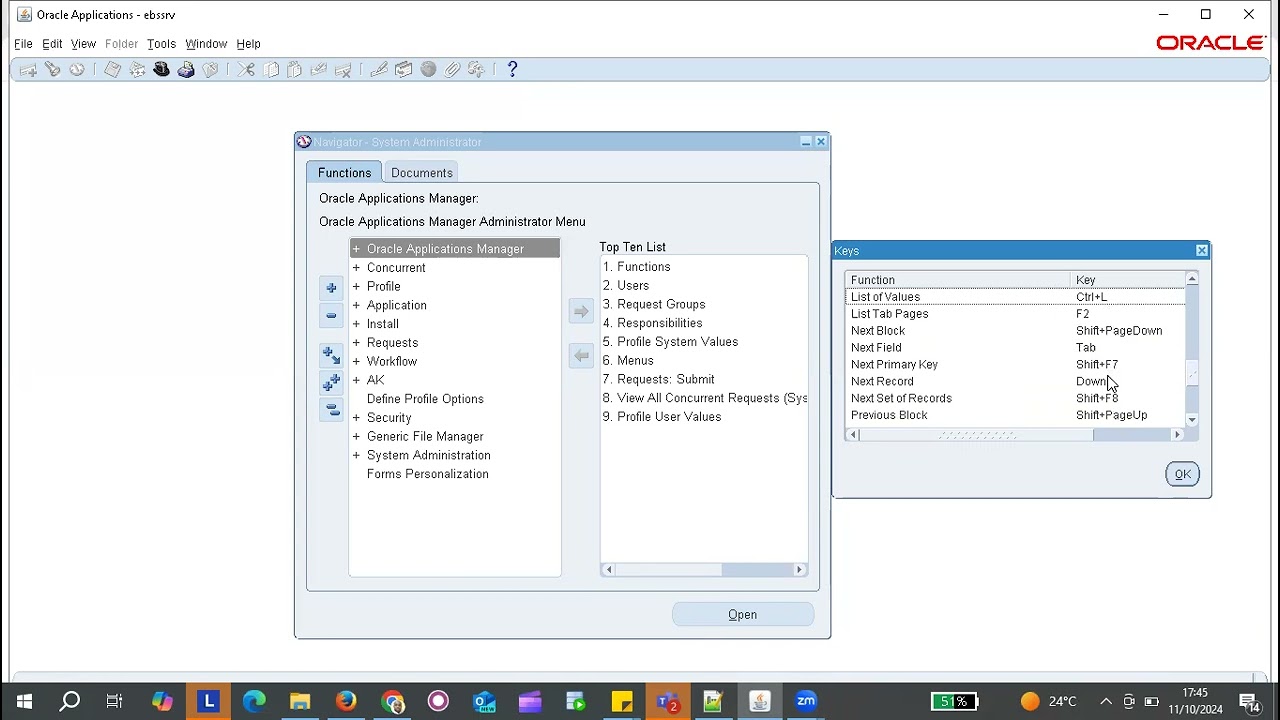Click the Close Form toolbar icon
This screenshot has width=1280, height=720.
tap(210, 70)
